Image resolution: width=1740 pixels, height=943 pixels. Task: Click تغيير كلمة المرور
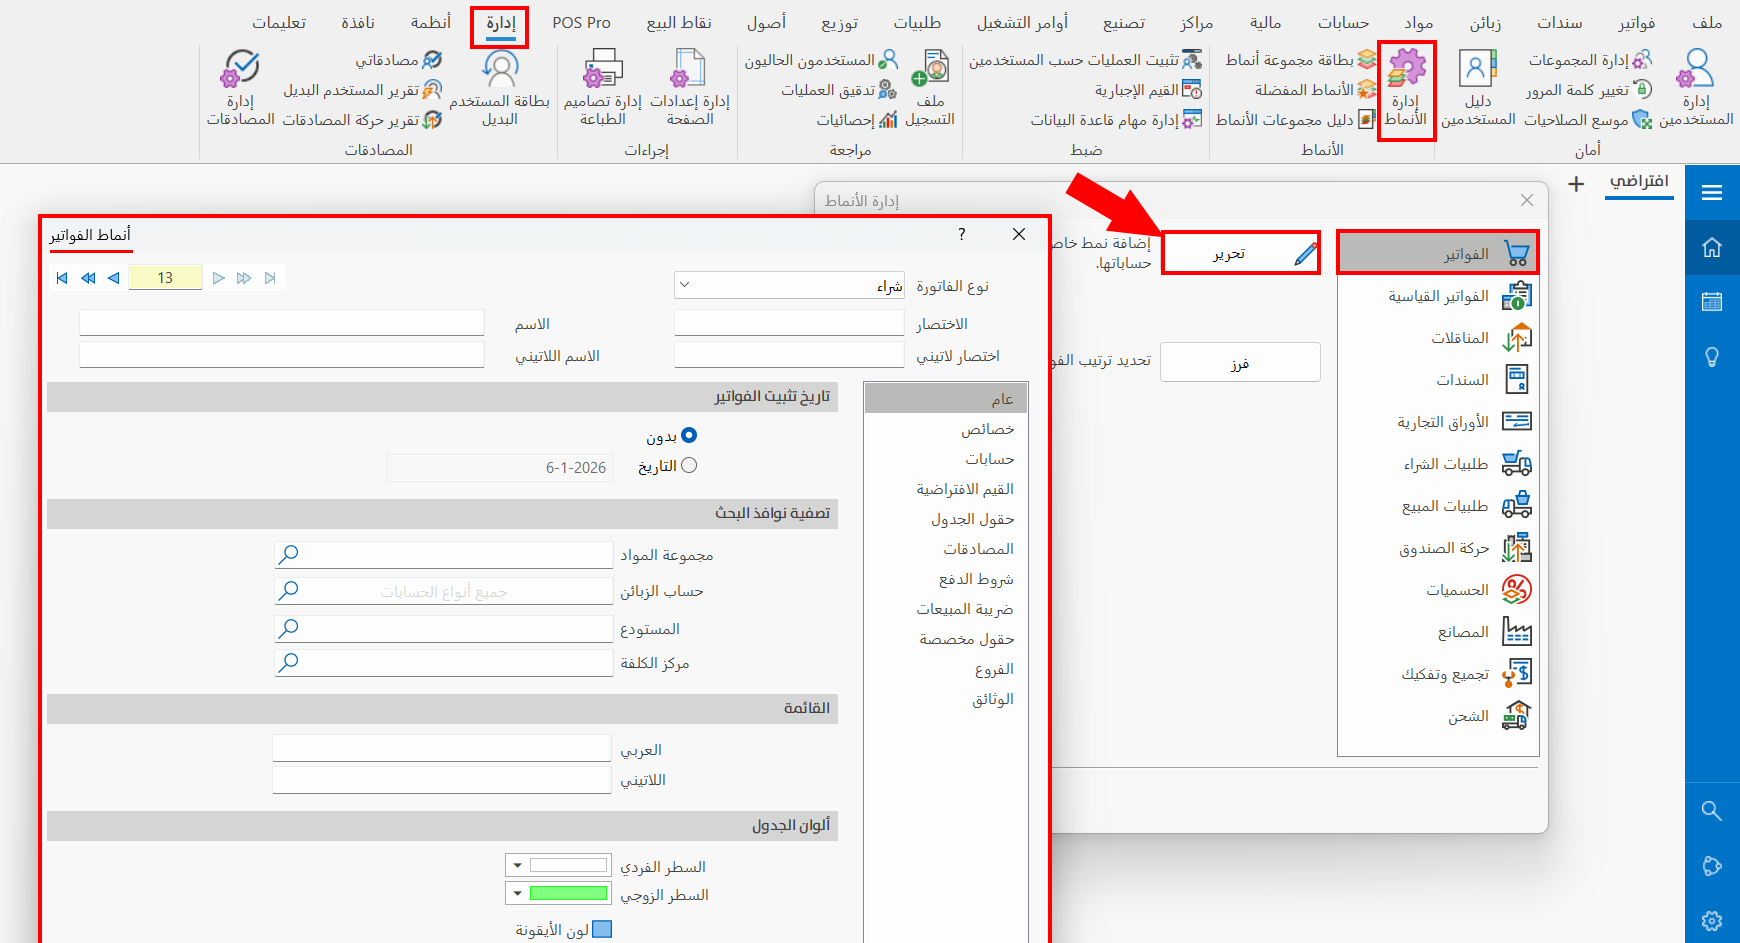[x=1588, y=90]
